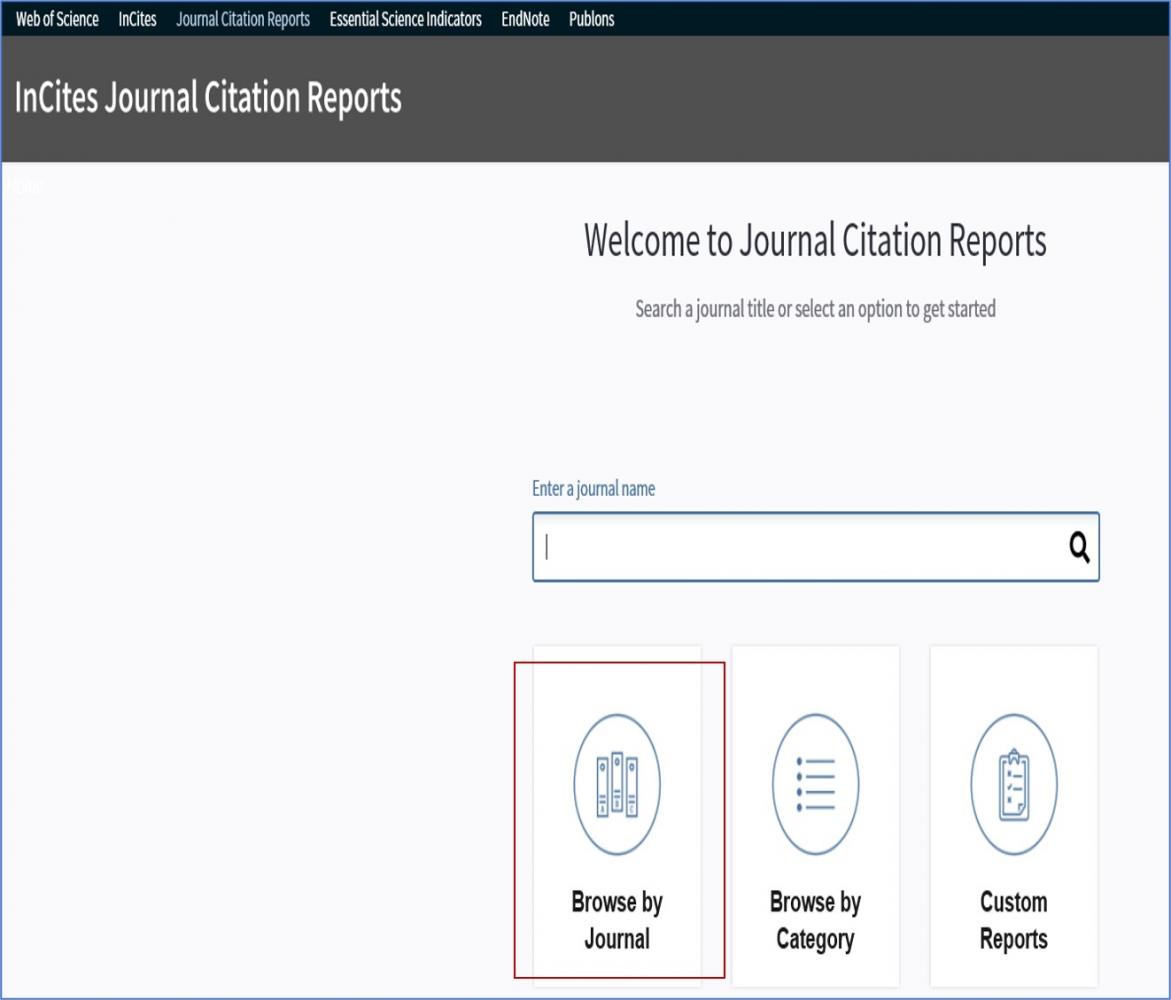Image resolution: width=1171 pixels, height=1000 pixels.
Task: Select Journal Citation Reports nav link
Action: click(x=243, y=19)
